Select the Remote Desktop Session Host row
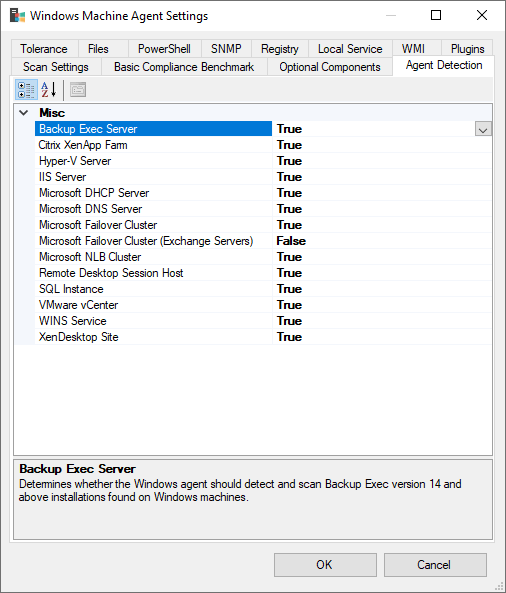 point(154,273)
